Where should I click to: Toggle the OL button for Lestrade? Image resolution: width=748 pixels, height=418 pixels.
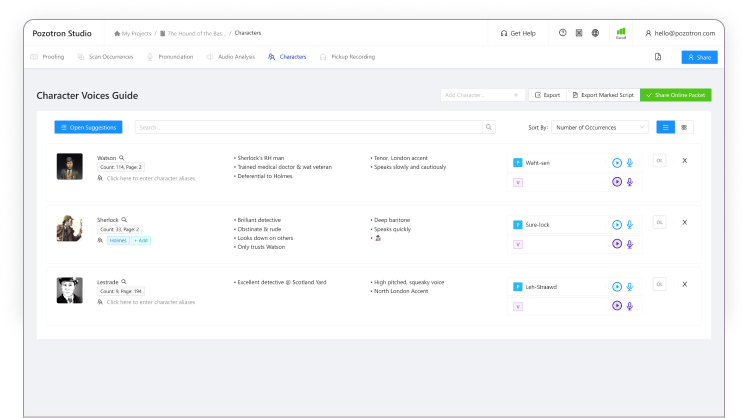pyautogui.click(x=659, y=284)
